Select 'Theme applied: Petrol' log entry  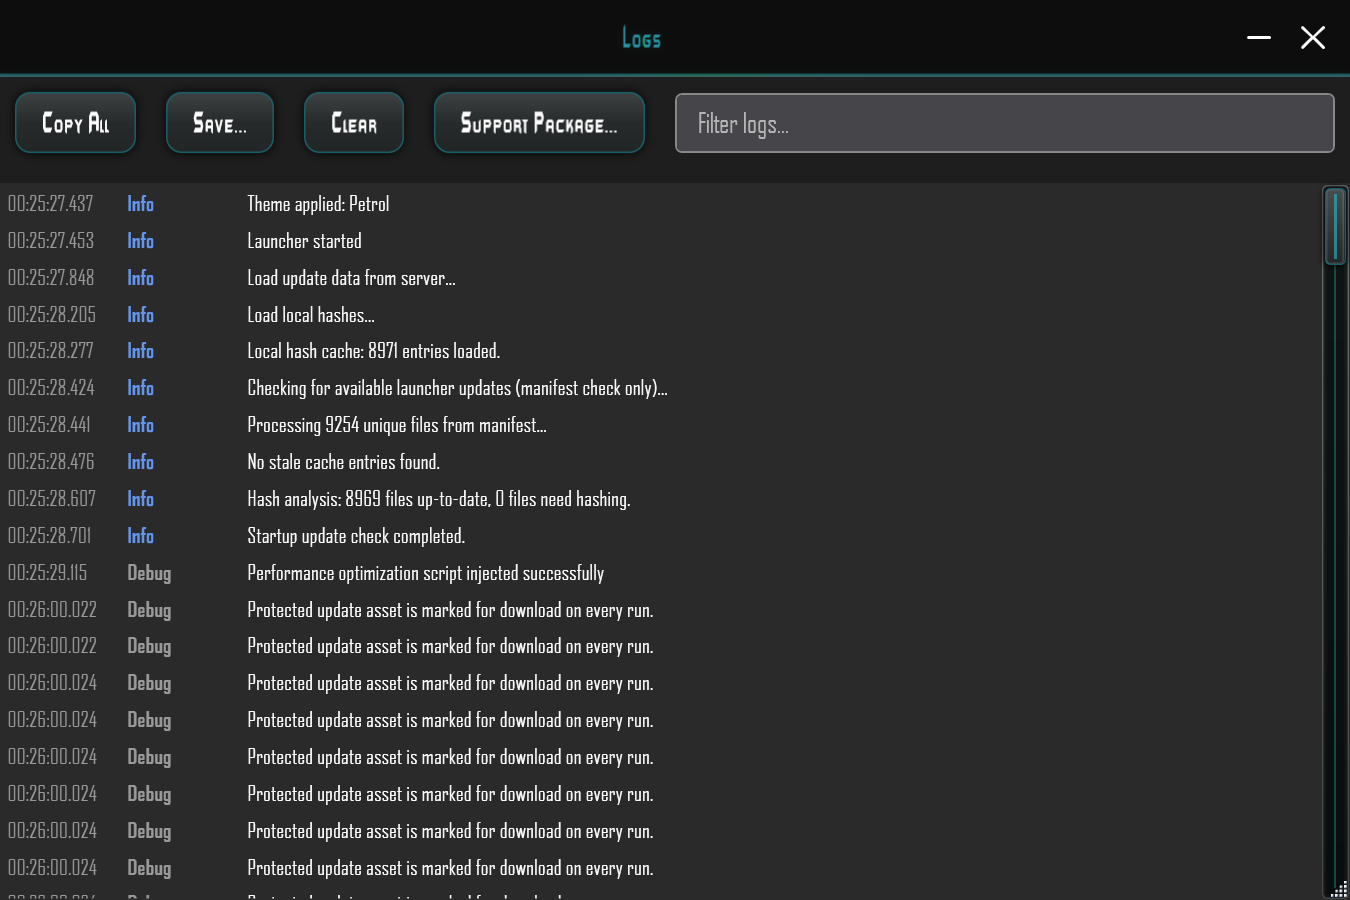(x=318, y=204)
